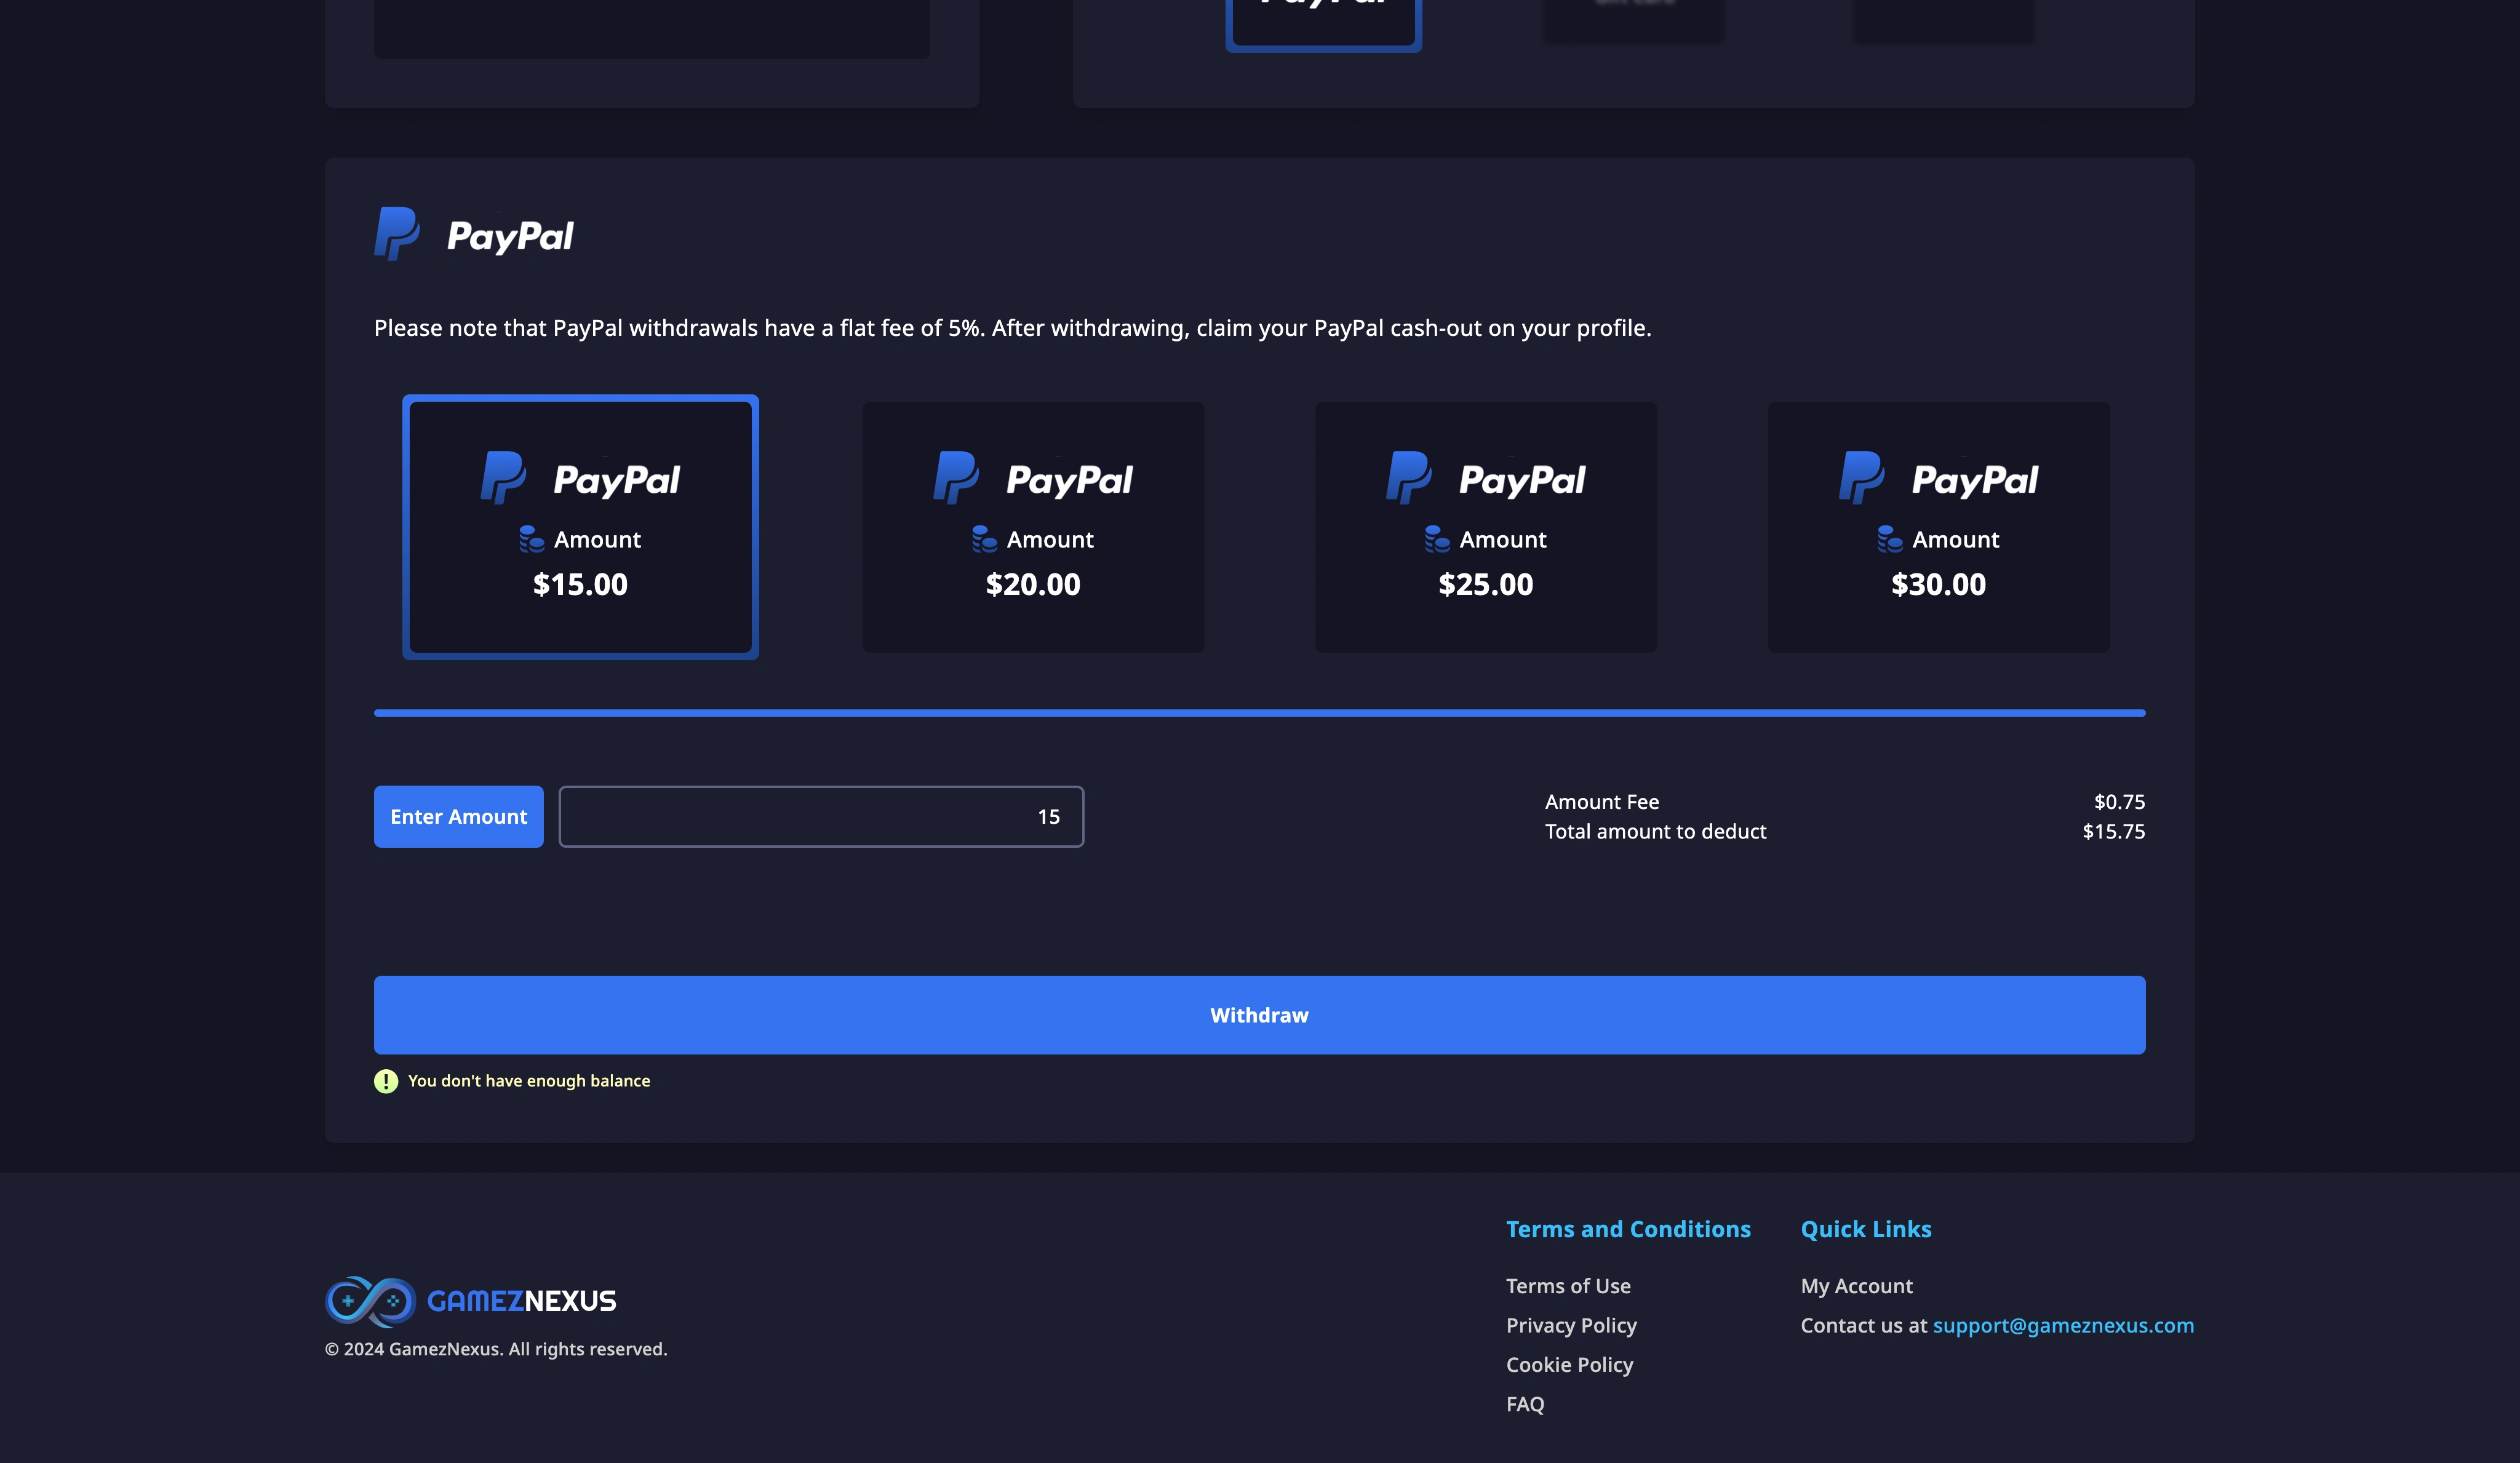The image size is (2520, 1463).
Task: Click the coins icon beside Amount on $20.00 card
Action: (985, 539)
